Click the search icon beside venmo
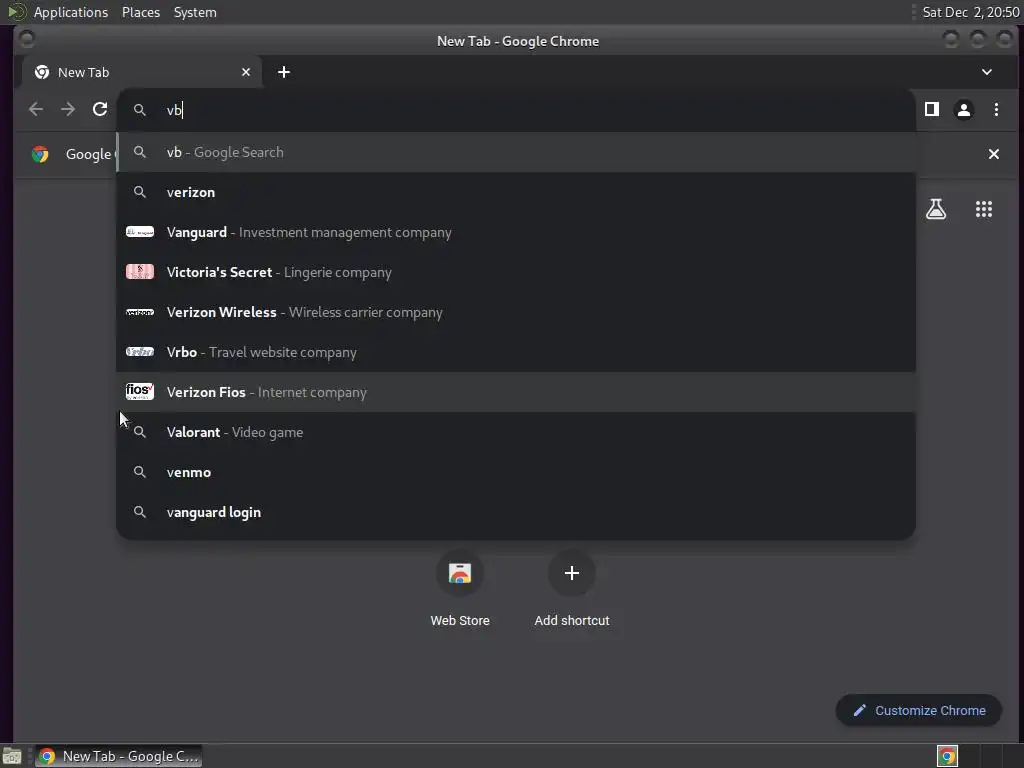1024x768 pixels. coord(140,472)
